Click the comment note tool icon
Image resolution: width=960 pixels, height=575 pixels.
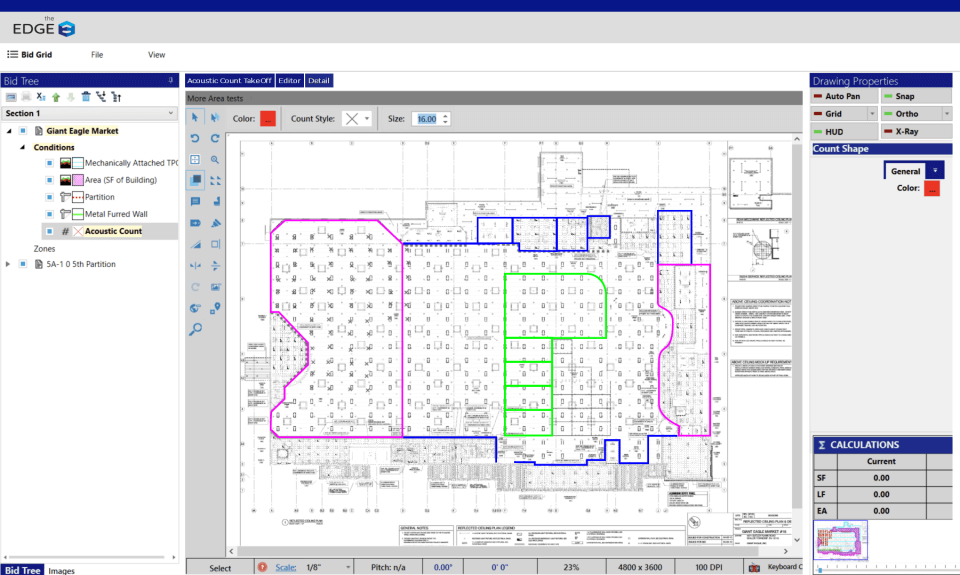point(196,202)
